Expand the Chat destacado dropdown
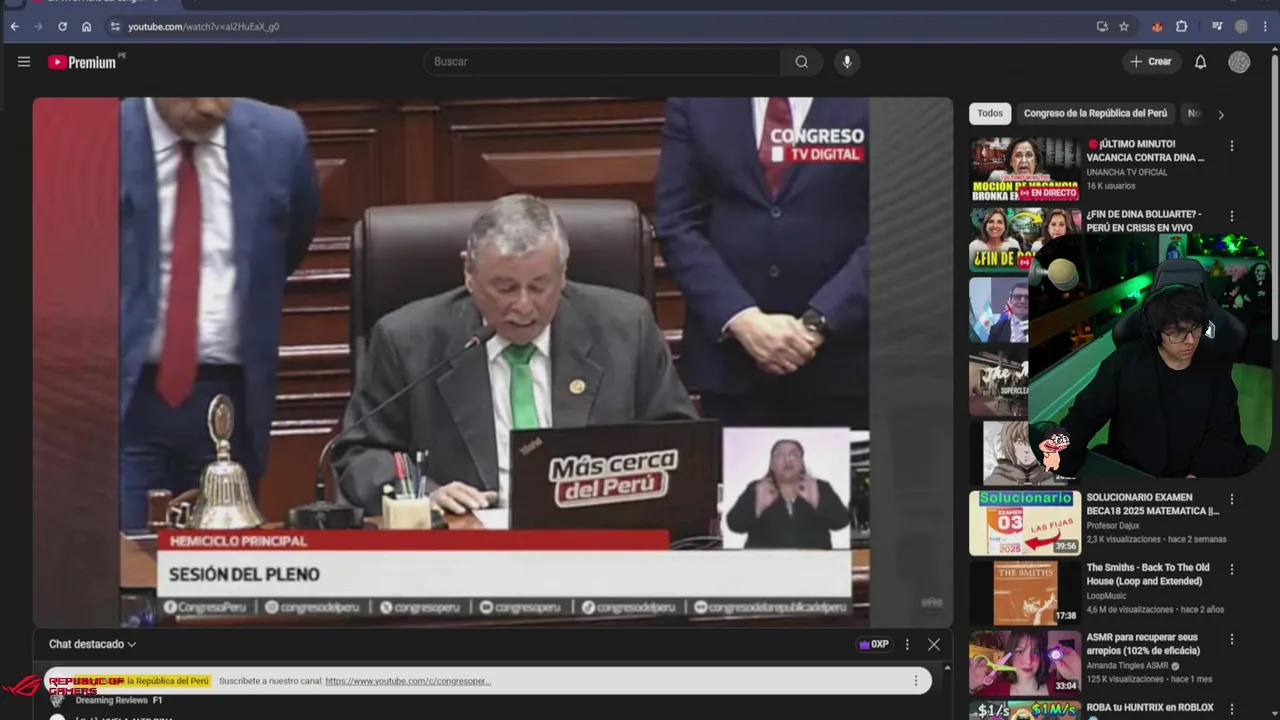 (92, 645)
